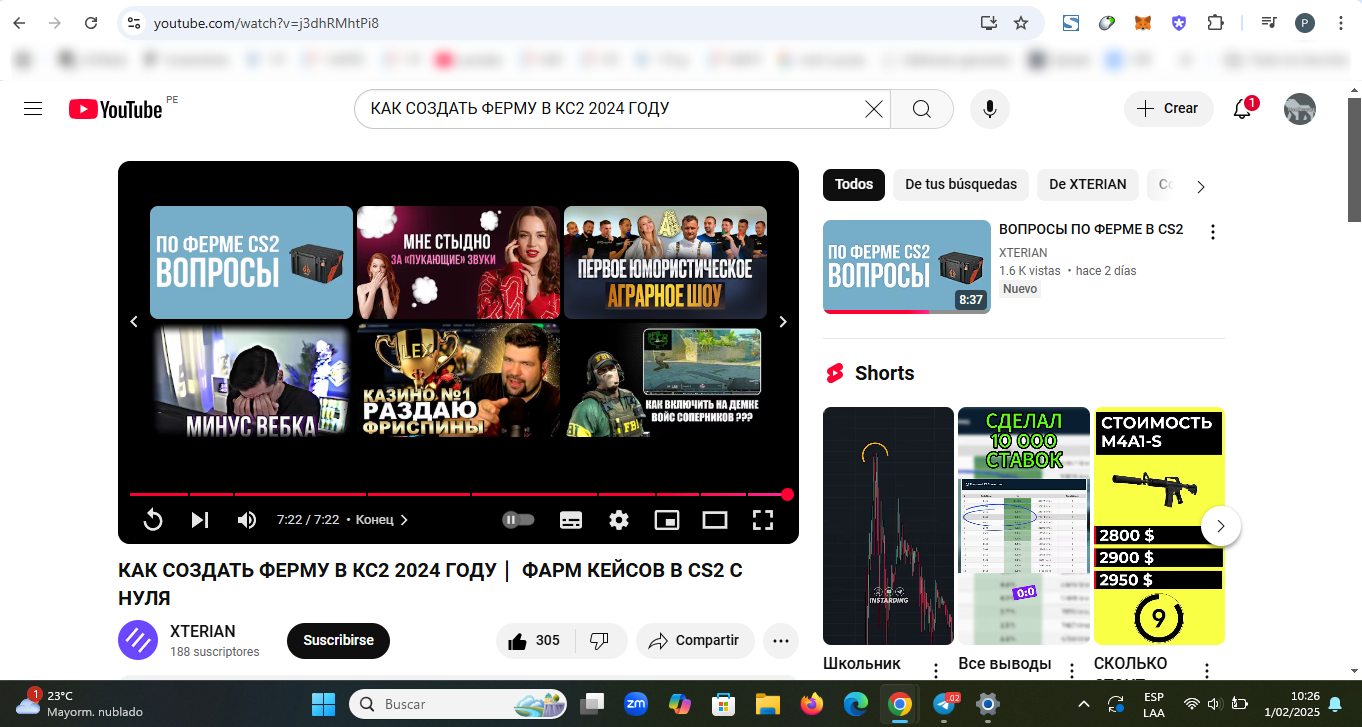Open the YouTube hamburger guide menu

point(33,109)
